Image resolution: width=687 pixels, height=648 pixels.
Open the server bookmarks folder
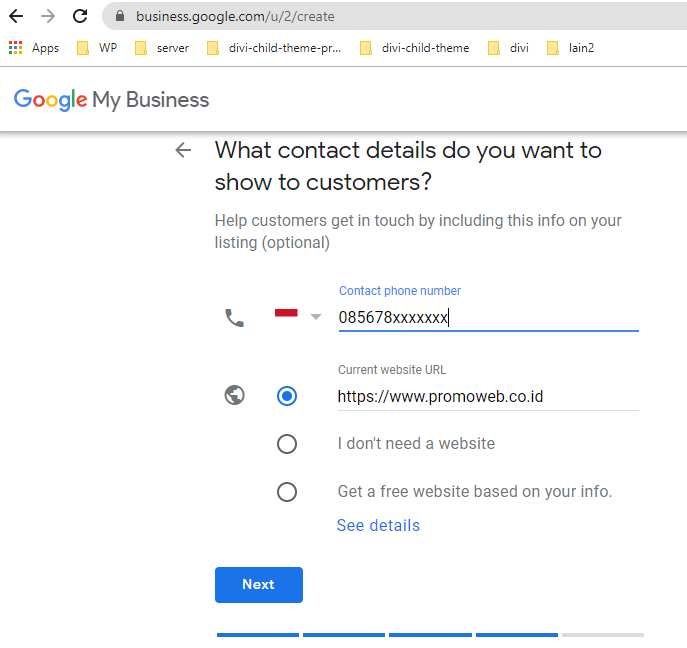pos(162,48)
